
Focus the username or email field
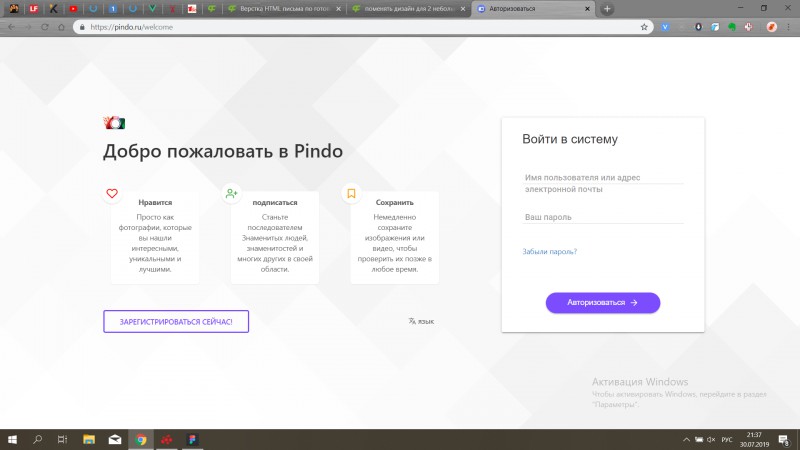[603, 178]
